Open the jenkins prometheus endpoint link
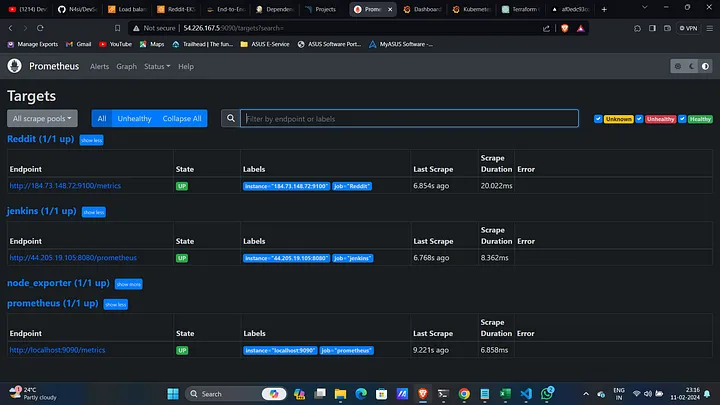 pyautogui.click(x=73, y=258)
